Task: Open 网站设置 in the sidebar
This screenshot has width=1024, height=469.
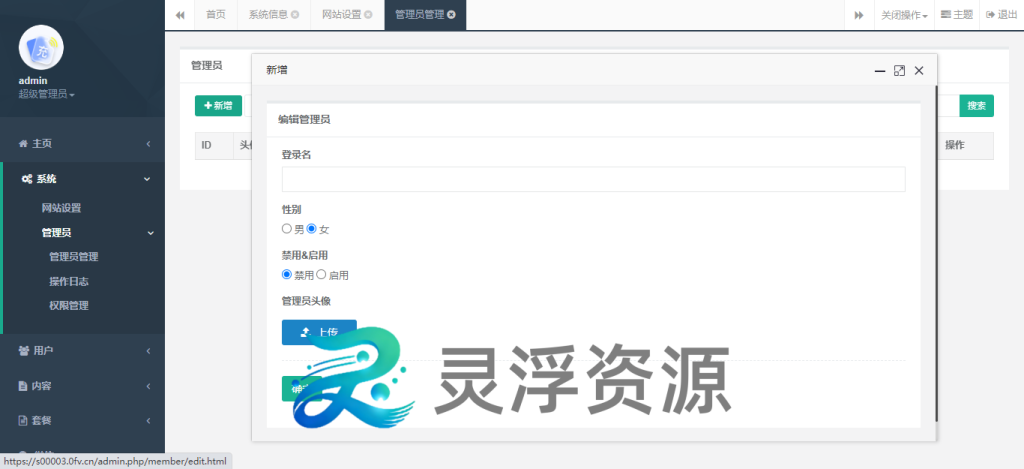Action: (61, 208)
